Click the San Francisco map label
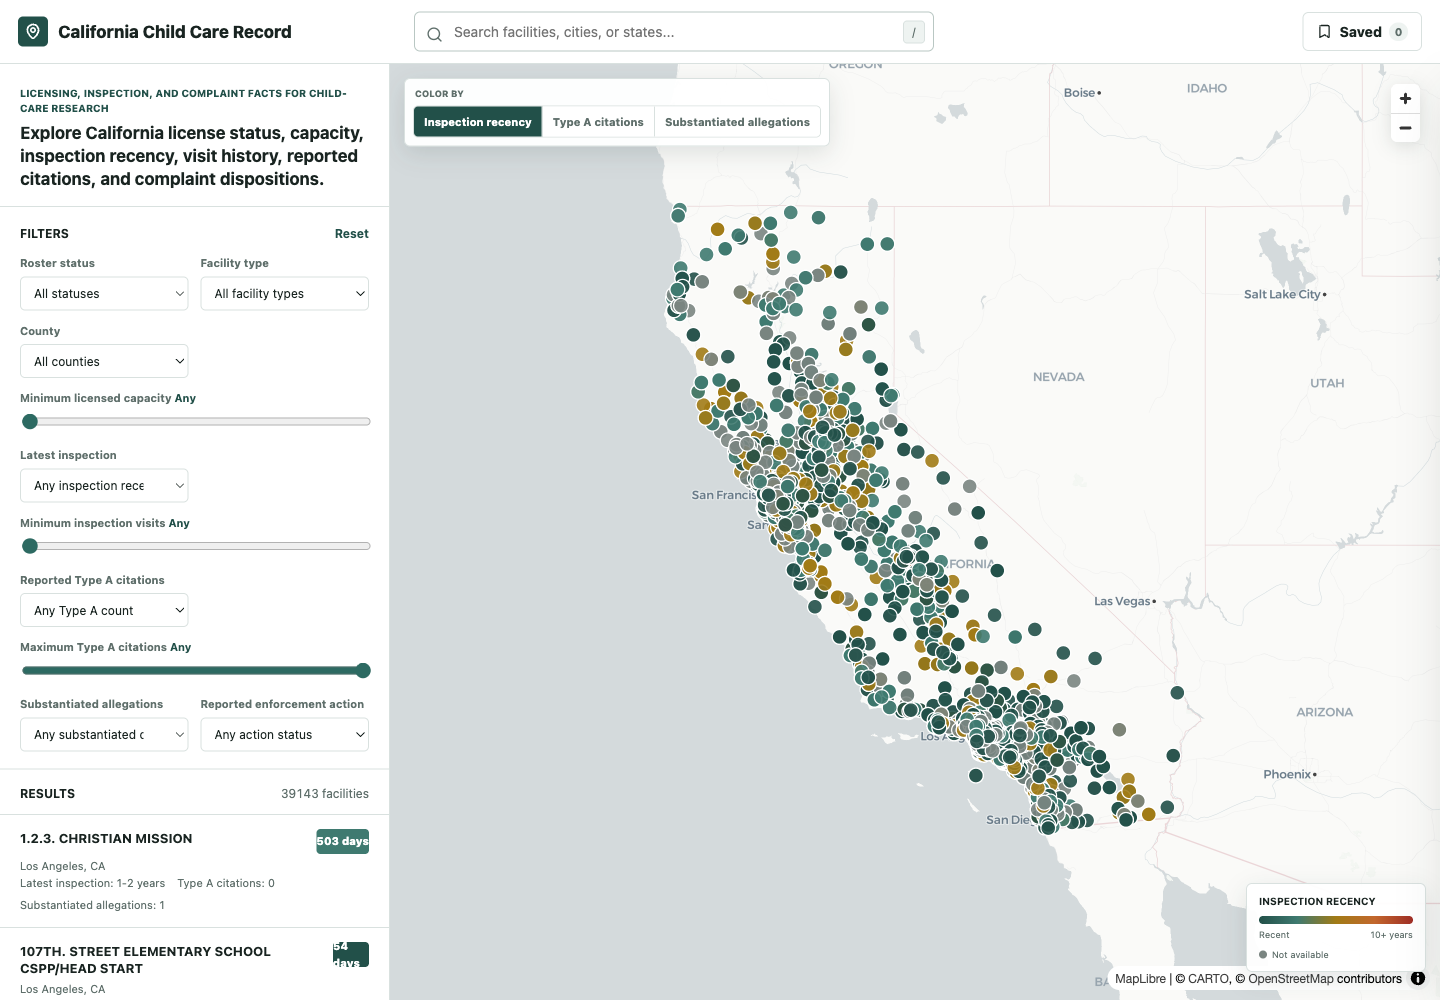1440x1000 pixels. pos(725,495)
